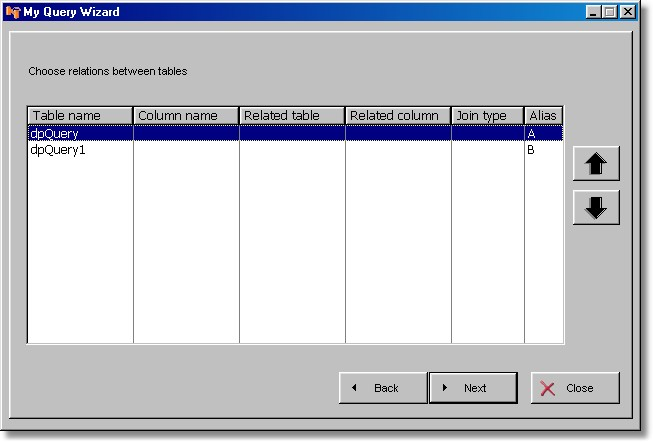
Task: Click Column name cell in dpQuery row
Action: pyautogui.click(x=186, y=133)
